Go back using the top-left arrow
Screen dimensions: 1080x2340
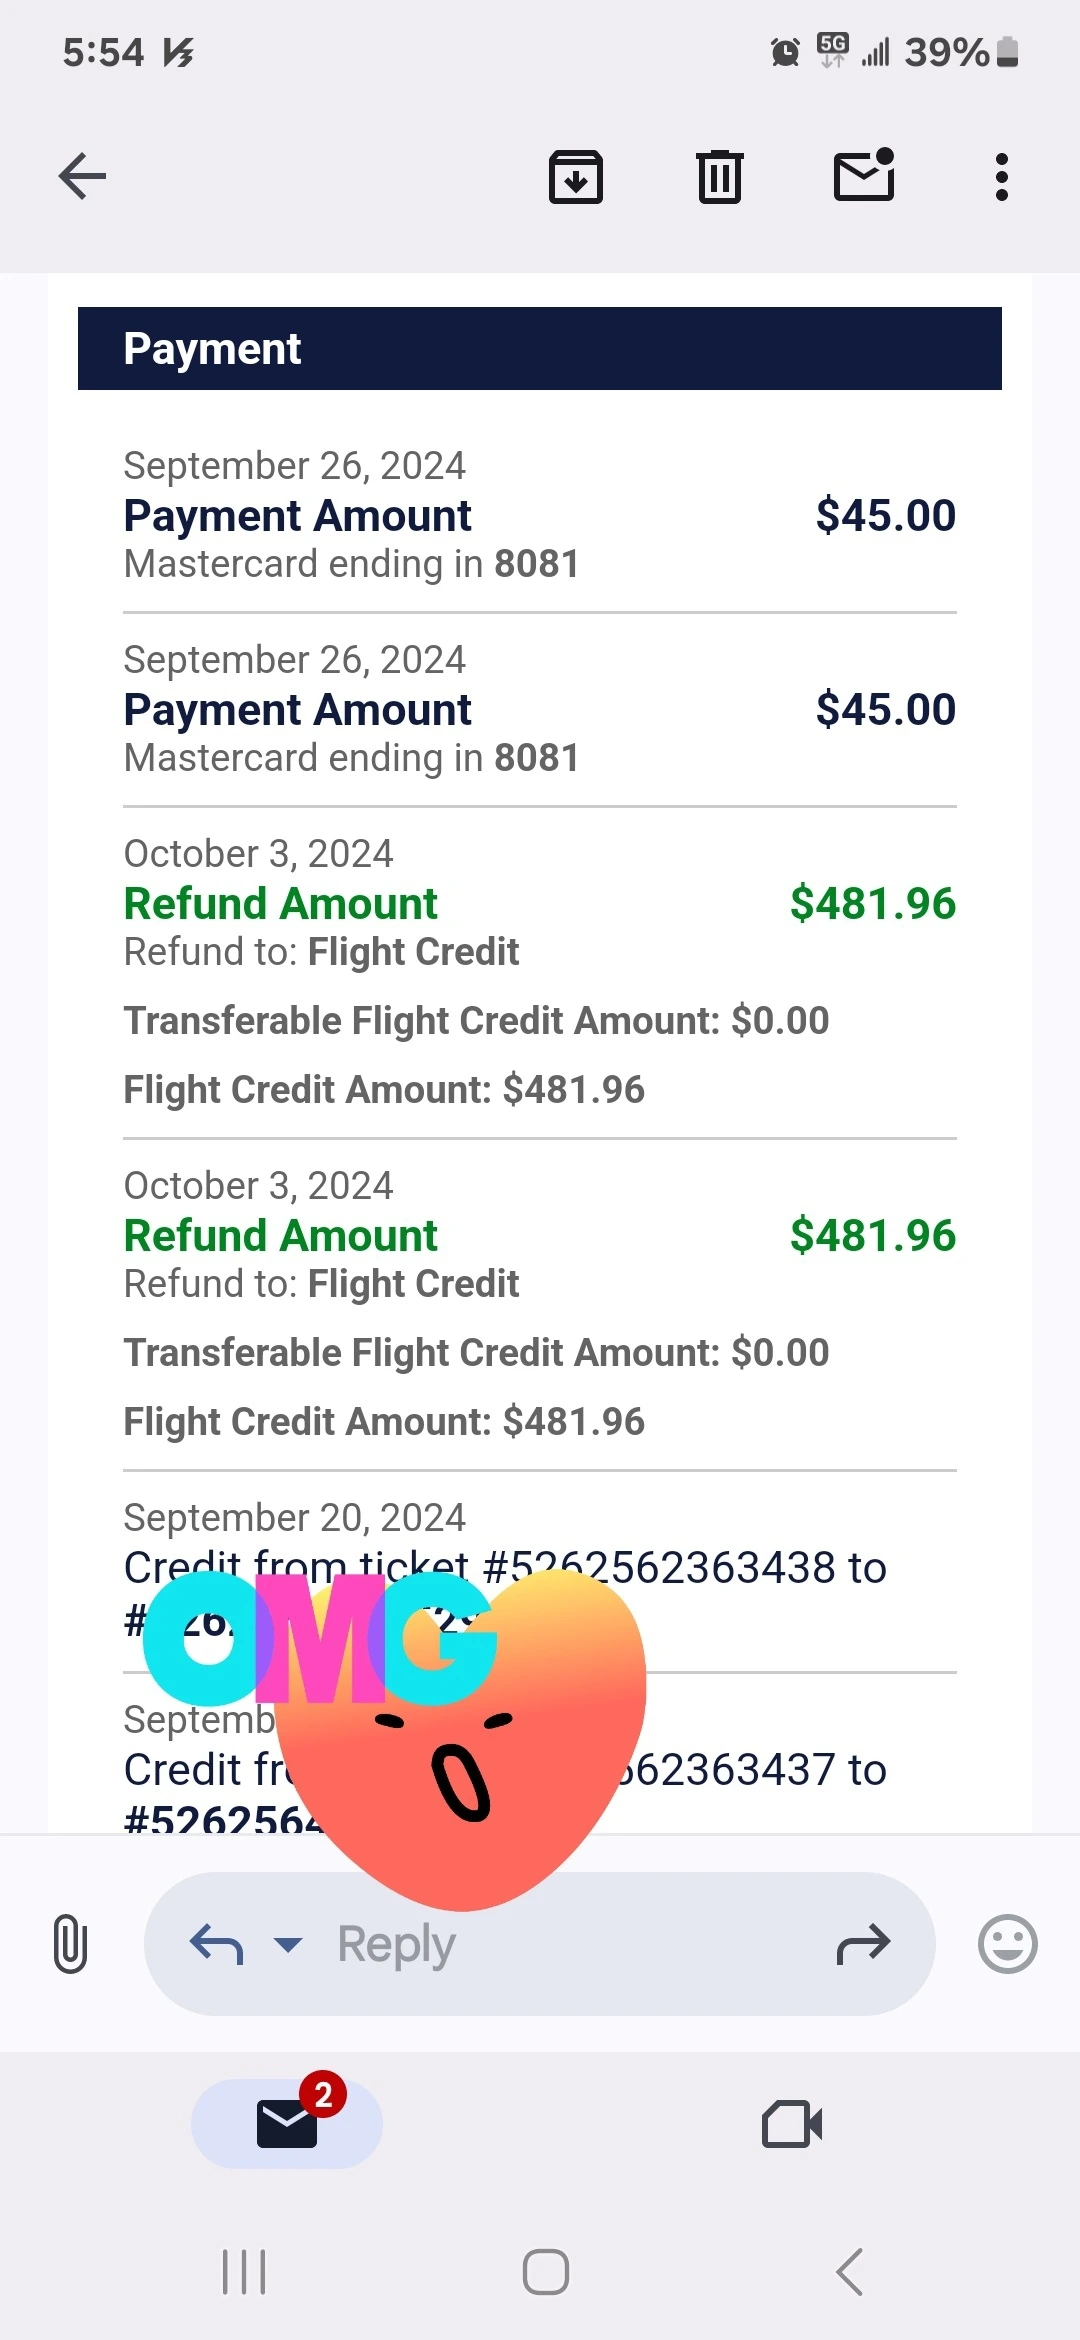(82, 177)
